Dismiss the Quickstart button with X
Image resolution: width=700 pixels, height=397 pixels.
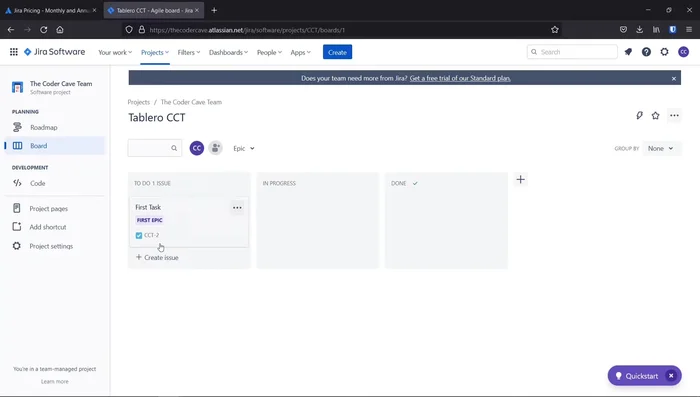point(671,376)
